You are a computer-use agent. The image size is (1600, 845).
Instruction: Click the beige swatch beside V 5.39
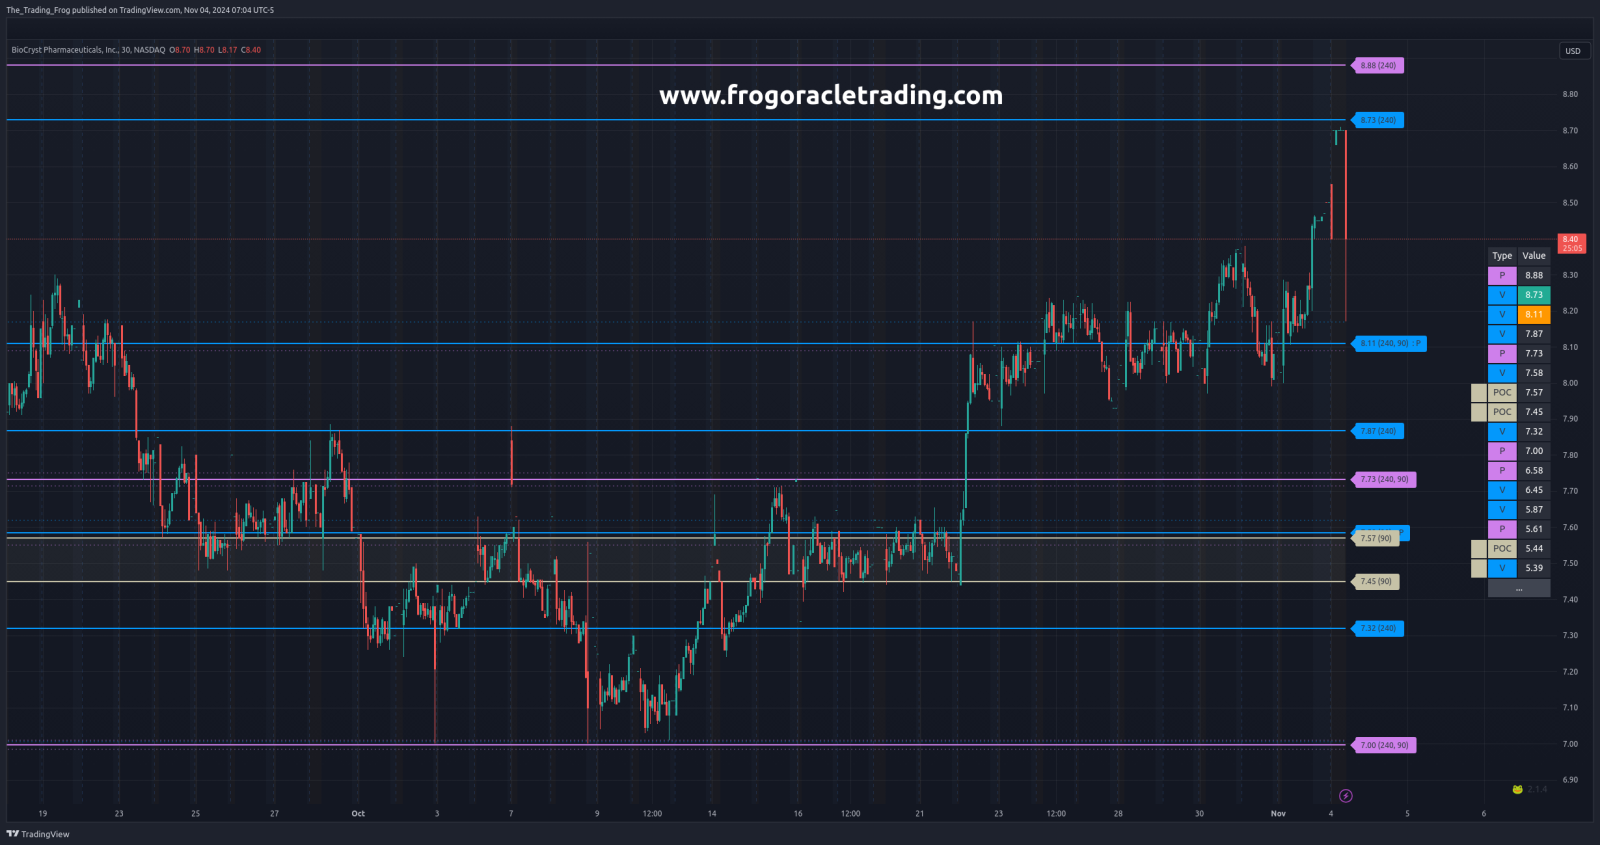[1479, 568]
